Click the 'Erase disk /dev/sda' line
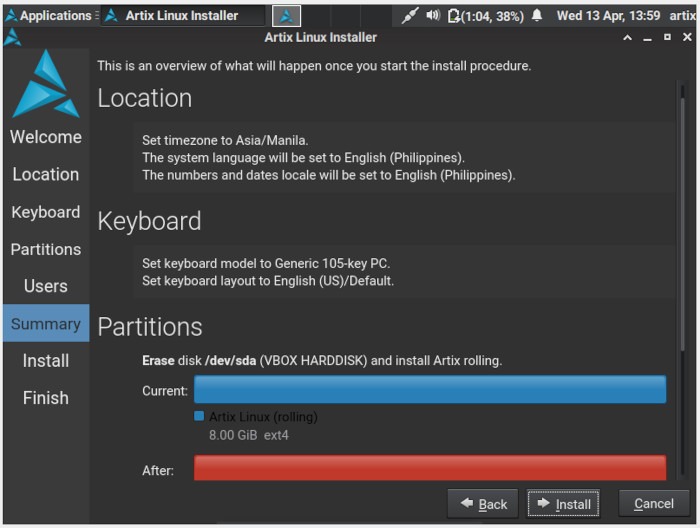700x528 pixels. coord(322,361)
